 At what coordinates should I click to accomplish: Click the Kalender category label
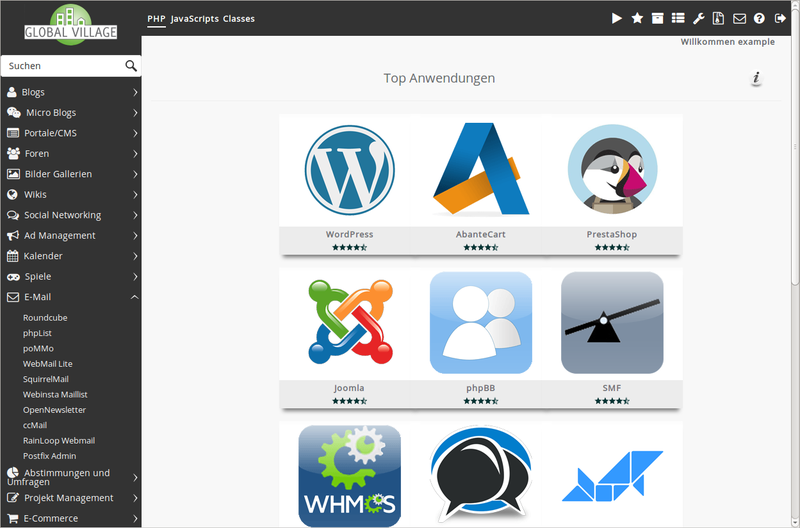click(x=43, y=256)
